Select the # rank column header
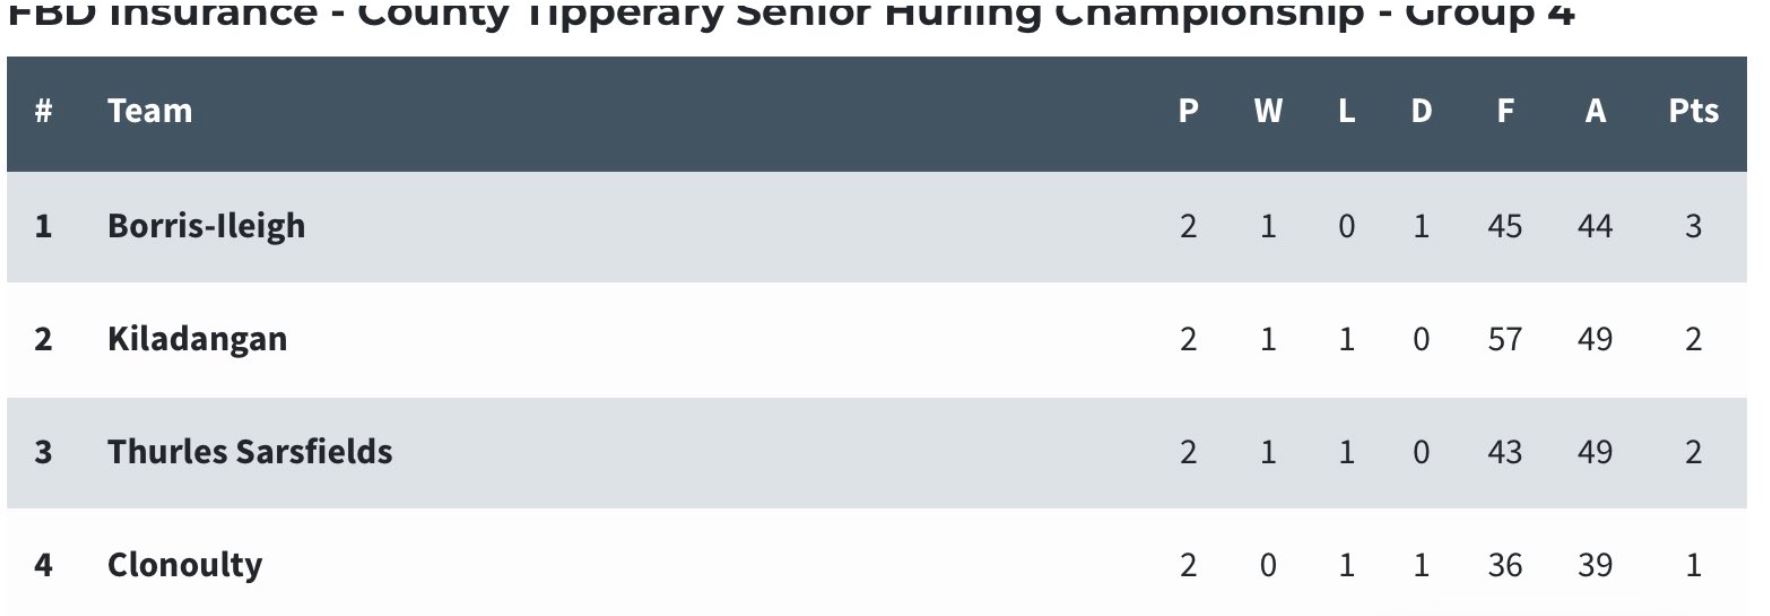Image resolution: width=1770 pixels, height=616 pixels. tap(43, 111)
